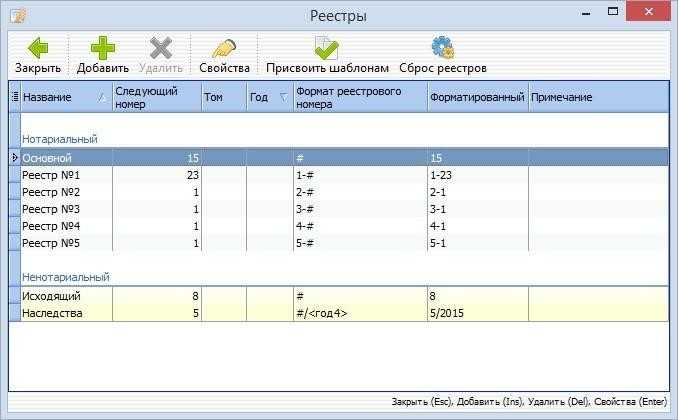
Task: Maximize the Реестры window
Action: tap(612, 12)
